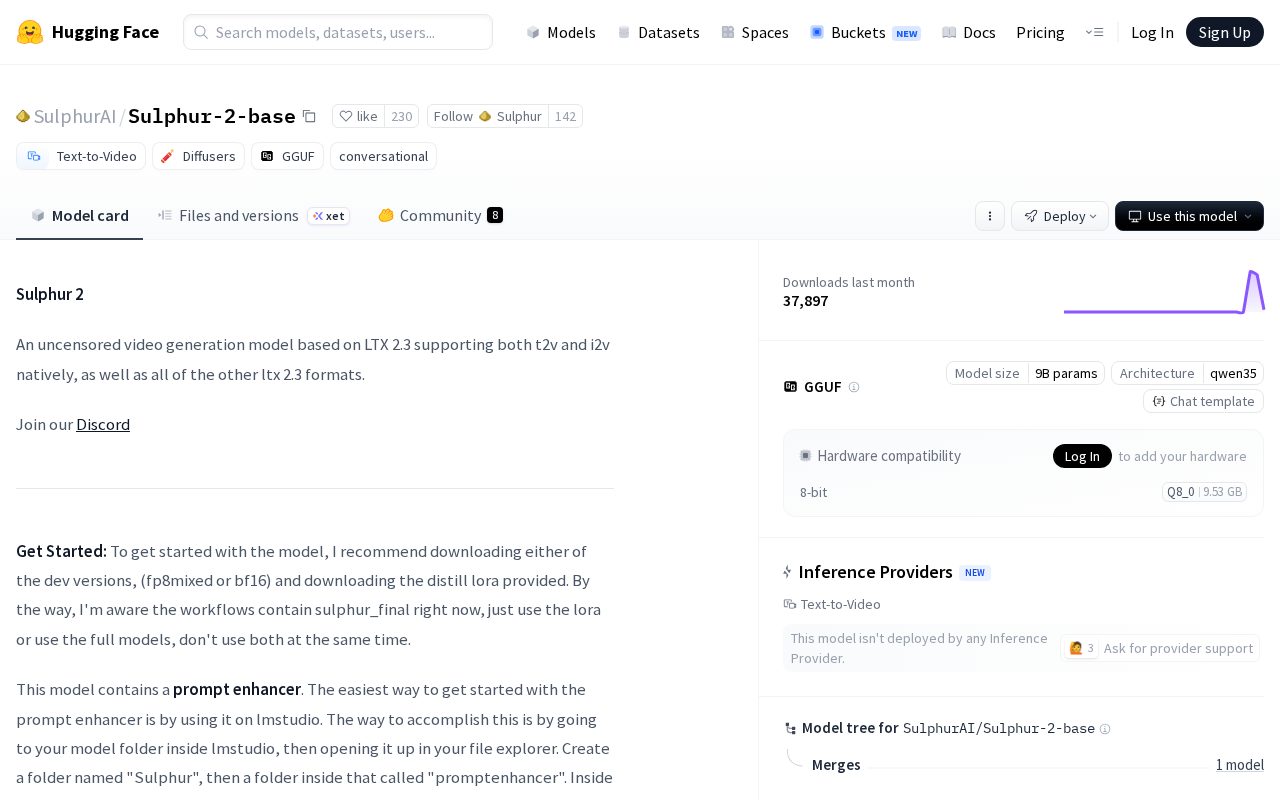Click the Architecture qwen35 badge
Image resolution: width=1280 pixels, height=800 pixels.
tap(1187, 373)
